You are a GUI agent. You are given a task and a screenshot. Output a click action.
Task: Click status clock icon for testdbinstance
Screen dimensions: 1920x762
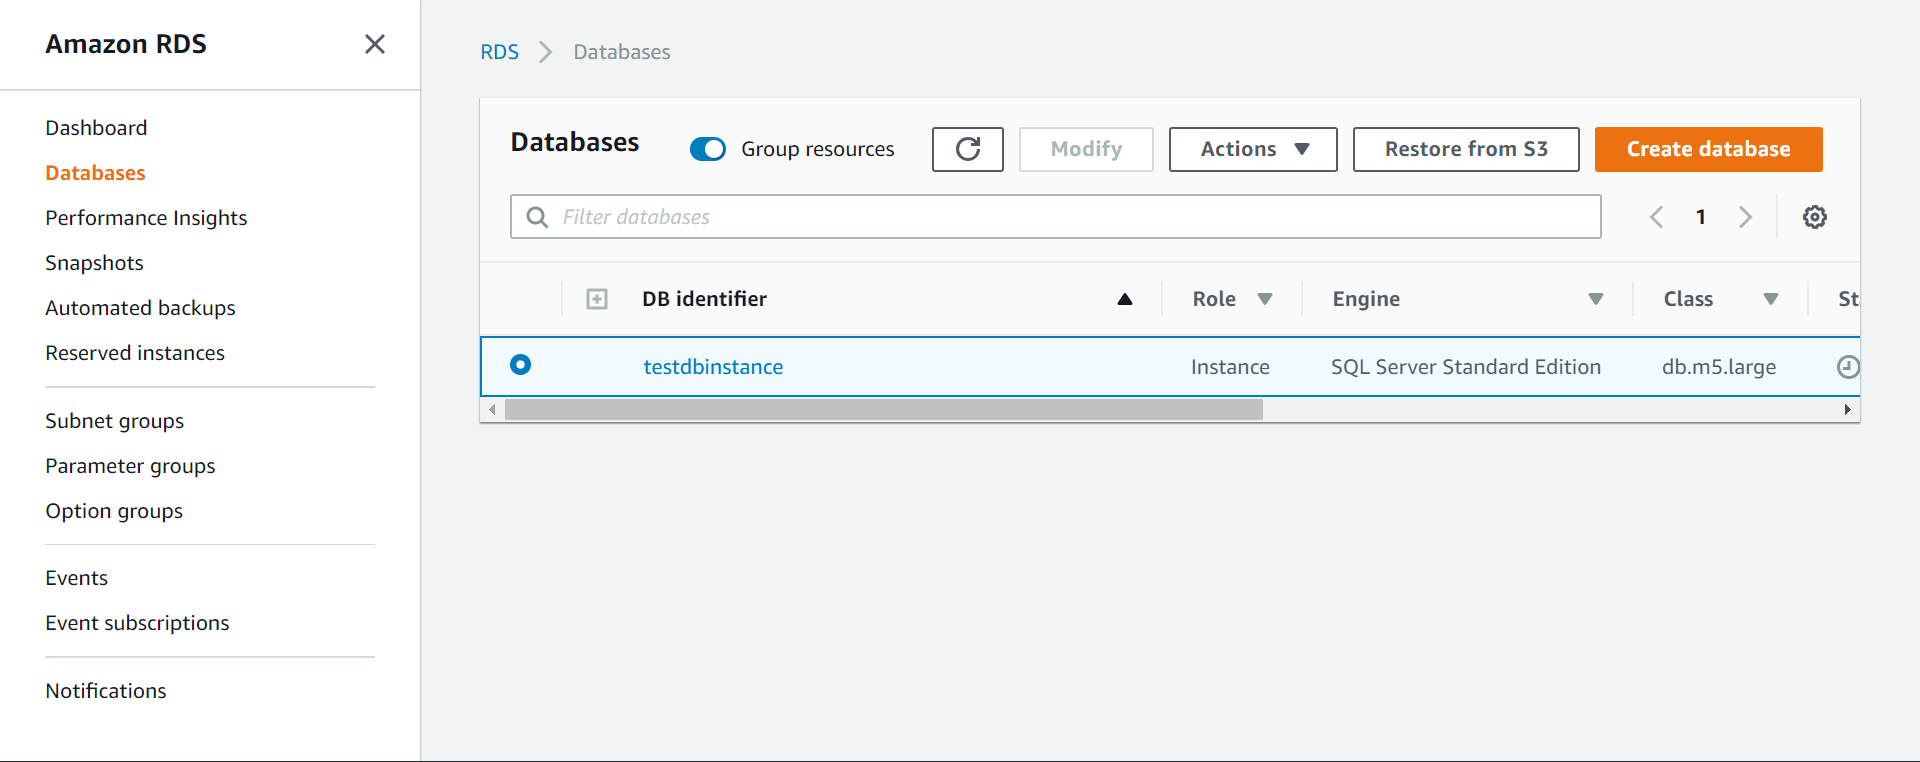click(x=1848, y=367)
